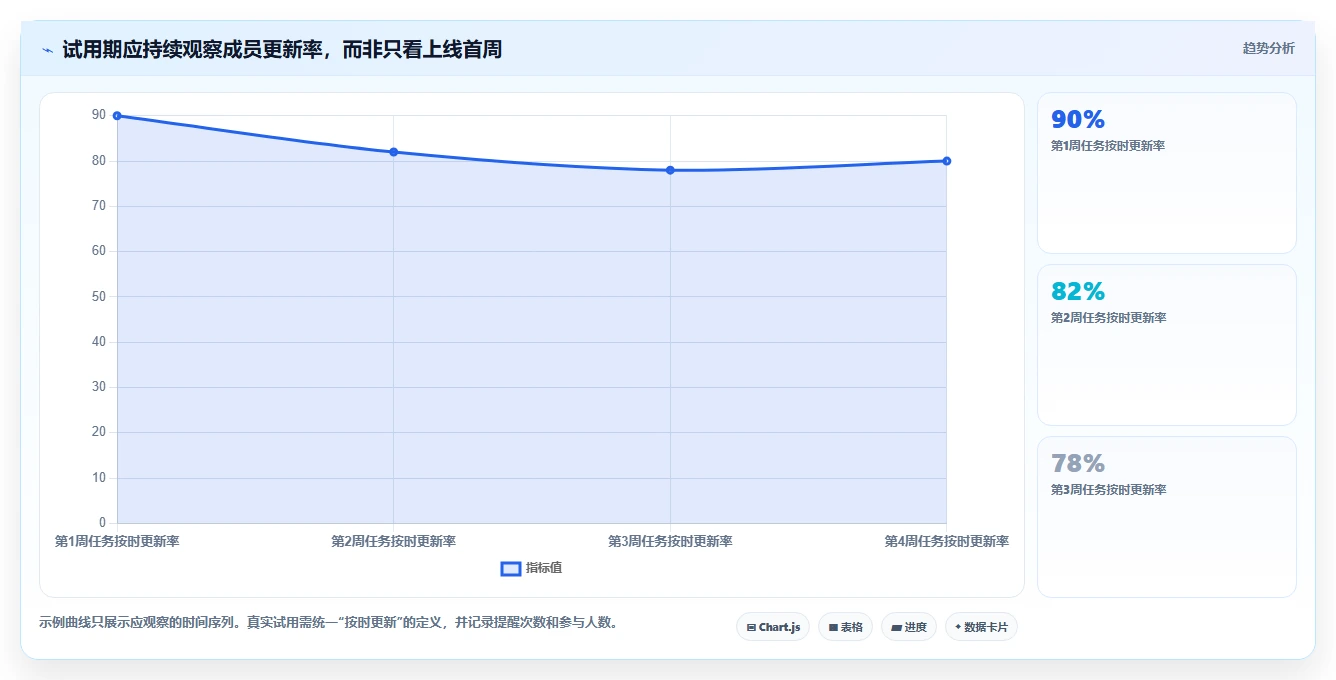Viewport: 1336px width, 680px height.
Task: Click the legend color box for 指标值
Action: 511,568
